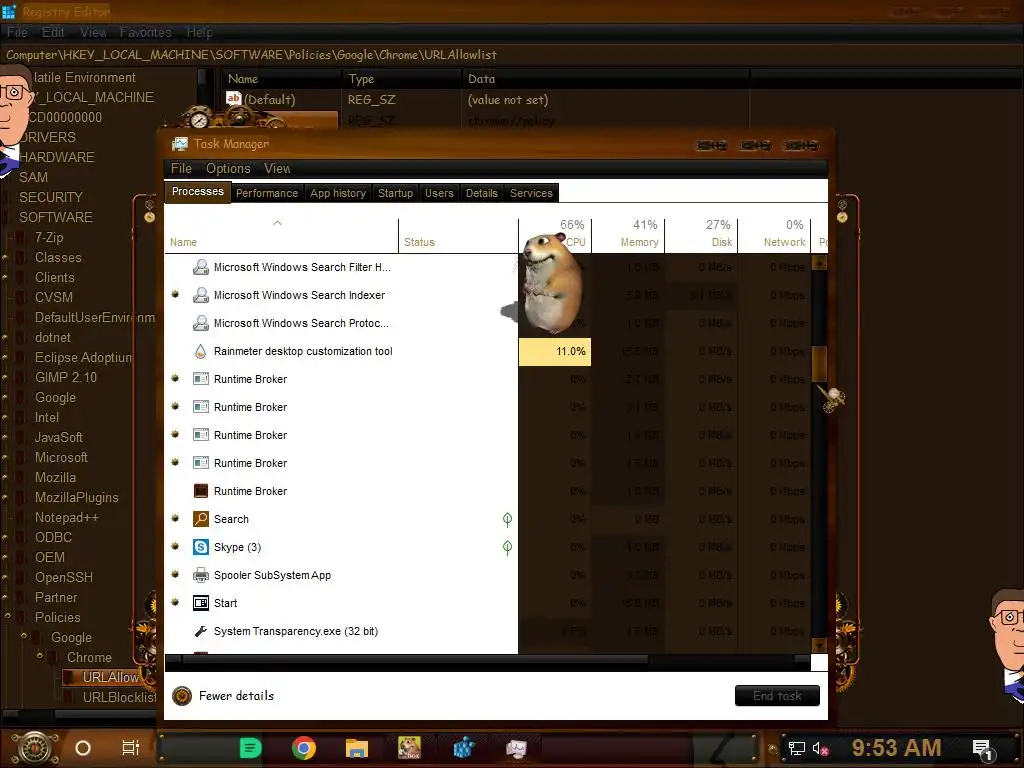
Task: Expand the Start process group
Action: [x=175, y=603]
